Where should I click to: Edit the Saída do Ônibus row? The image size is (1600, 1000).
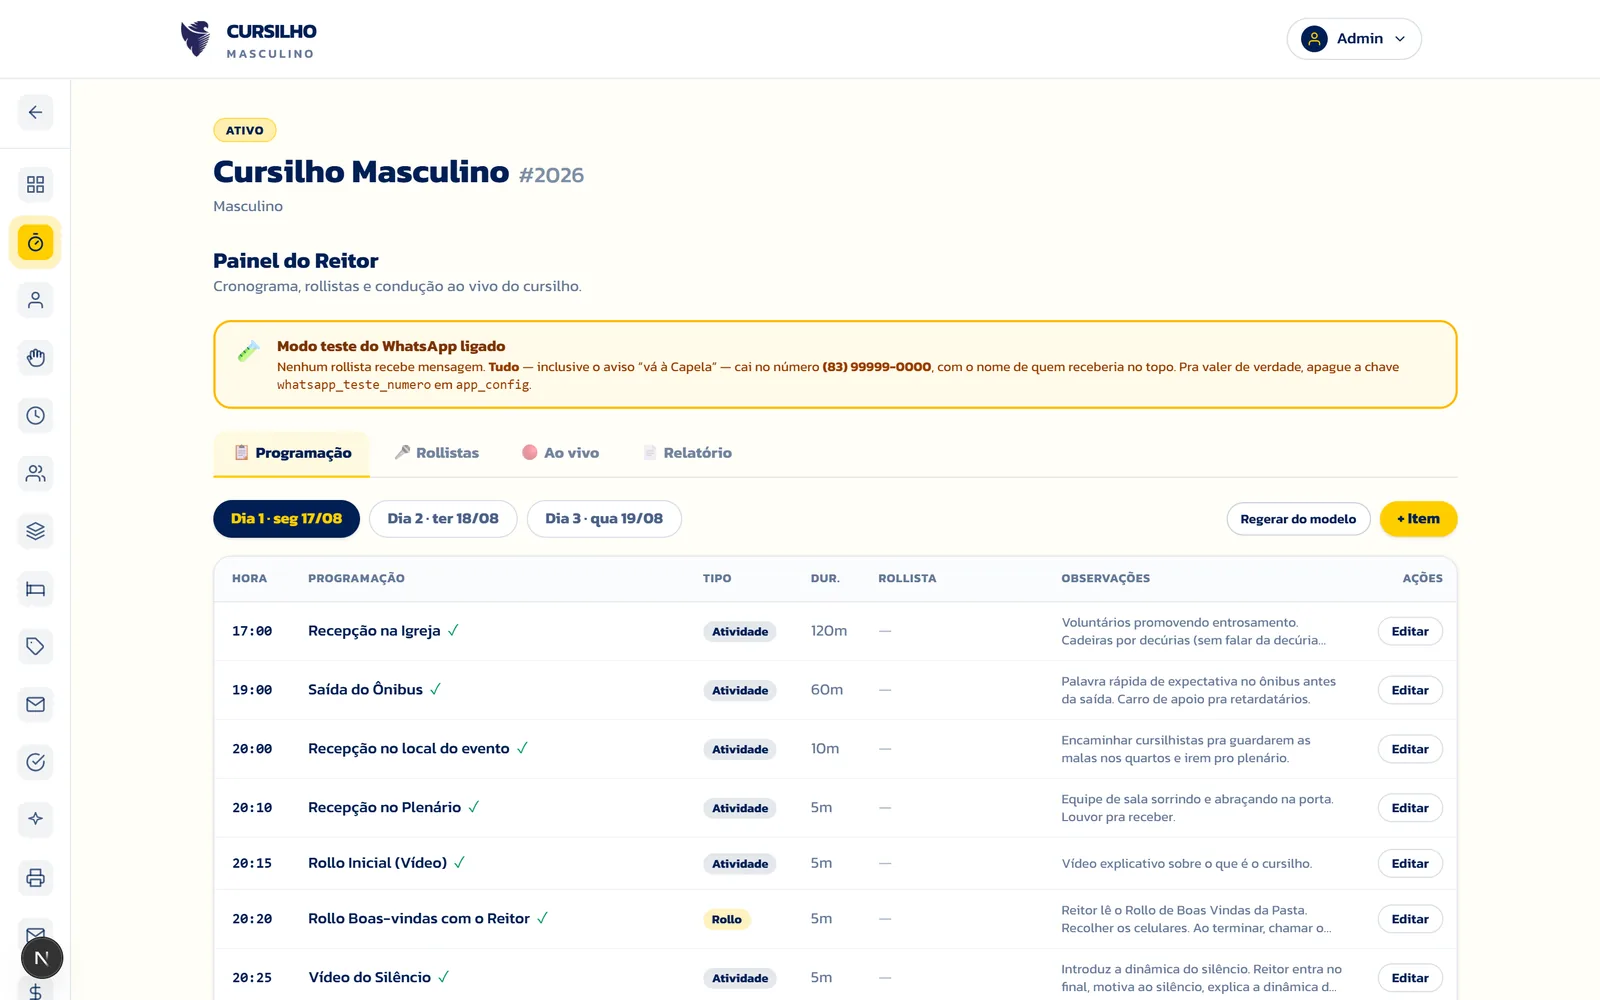[x=1410, y=690]
